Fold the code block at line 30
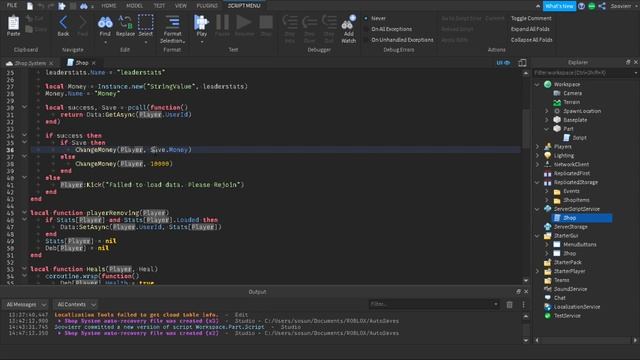 click(x=24, y=107)
